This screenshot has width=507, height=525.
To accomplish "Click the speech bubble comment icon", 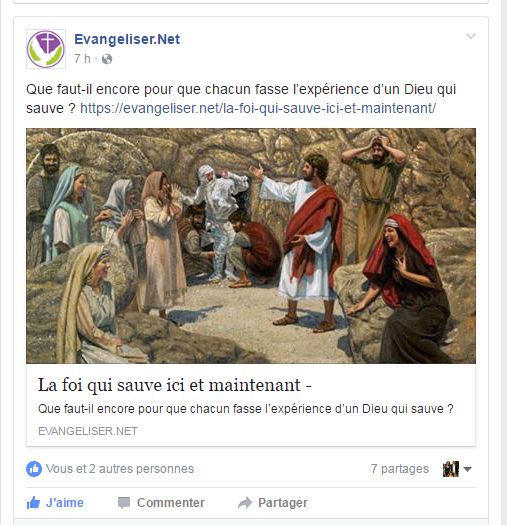I will click(x=124, y=503).
